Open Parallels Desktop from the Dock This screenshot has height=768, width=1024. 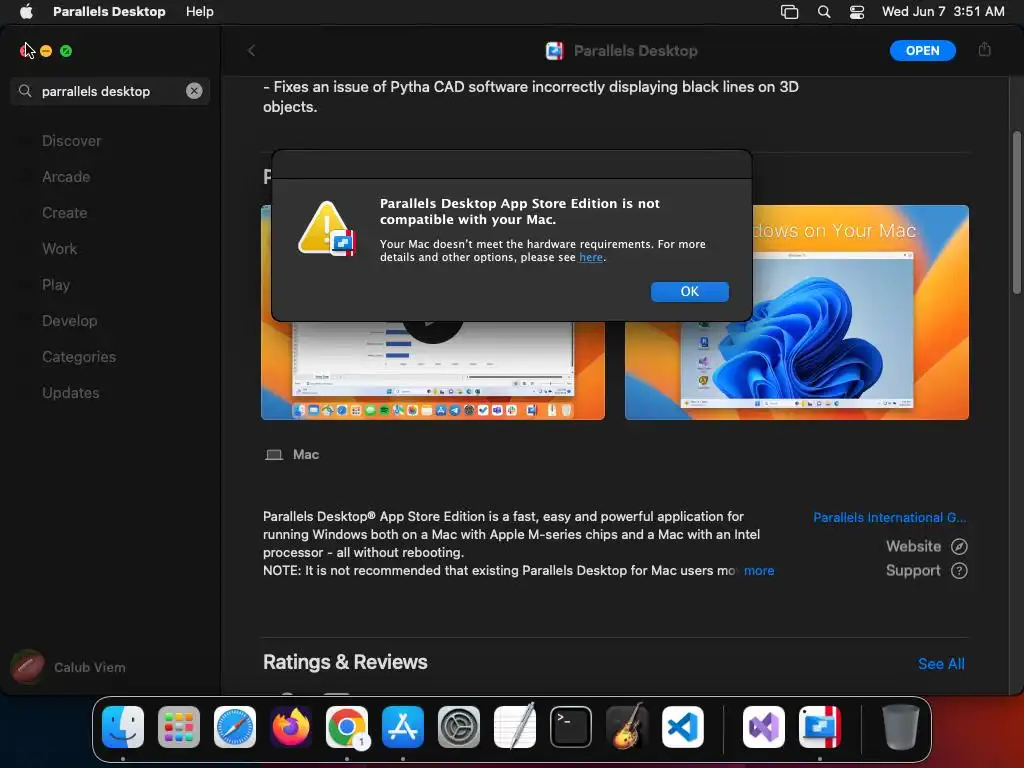(820, 727)
